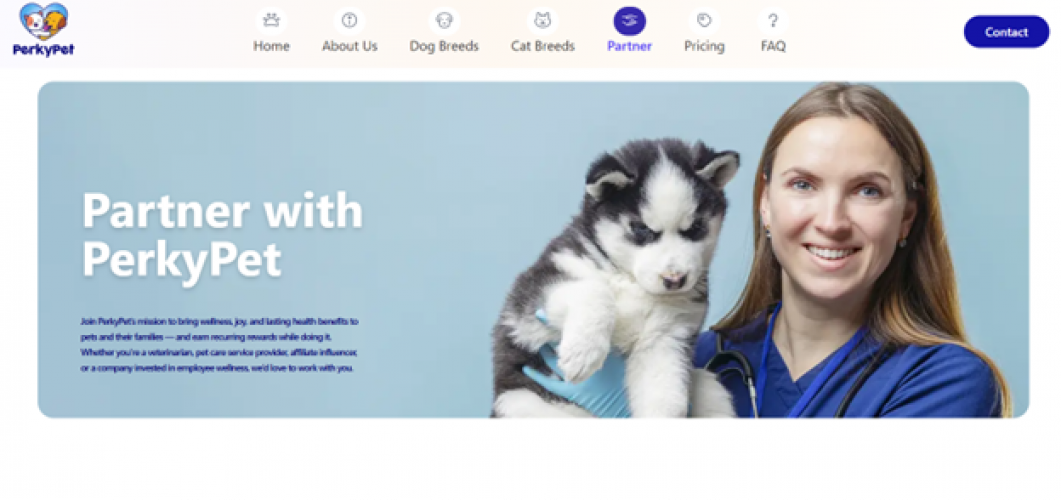The image size is (1061, 500).
Task: Click the highlighted handshake Partner icon
Action: click(629, 21)
